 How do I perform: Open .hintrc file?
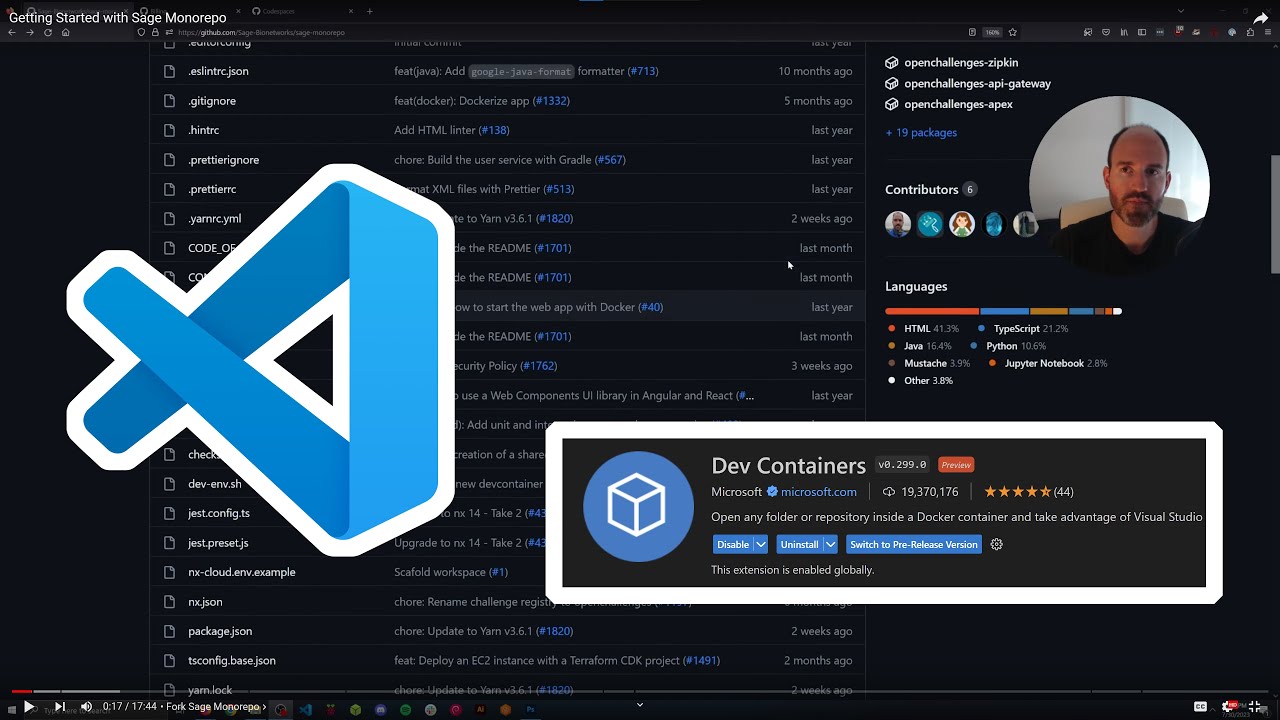(203, 130)
